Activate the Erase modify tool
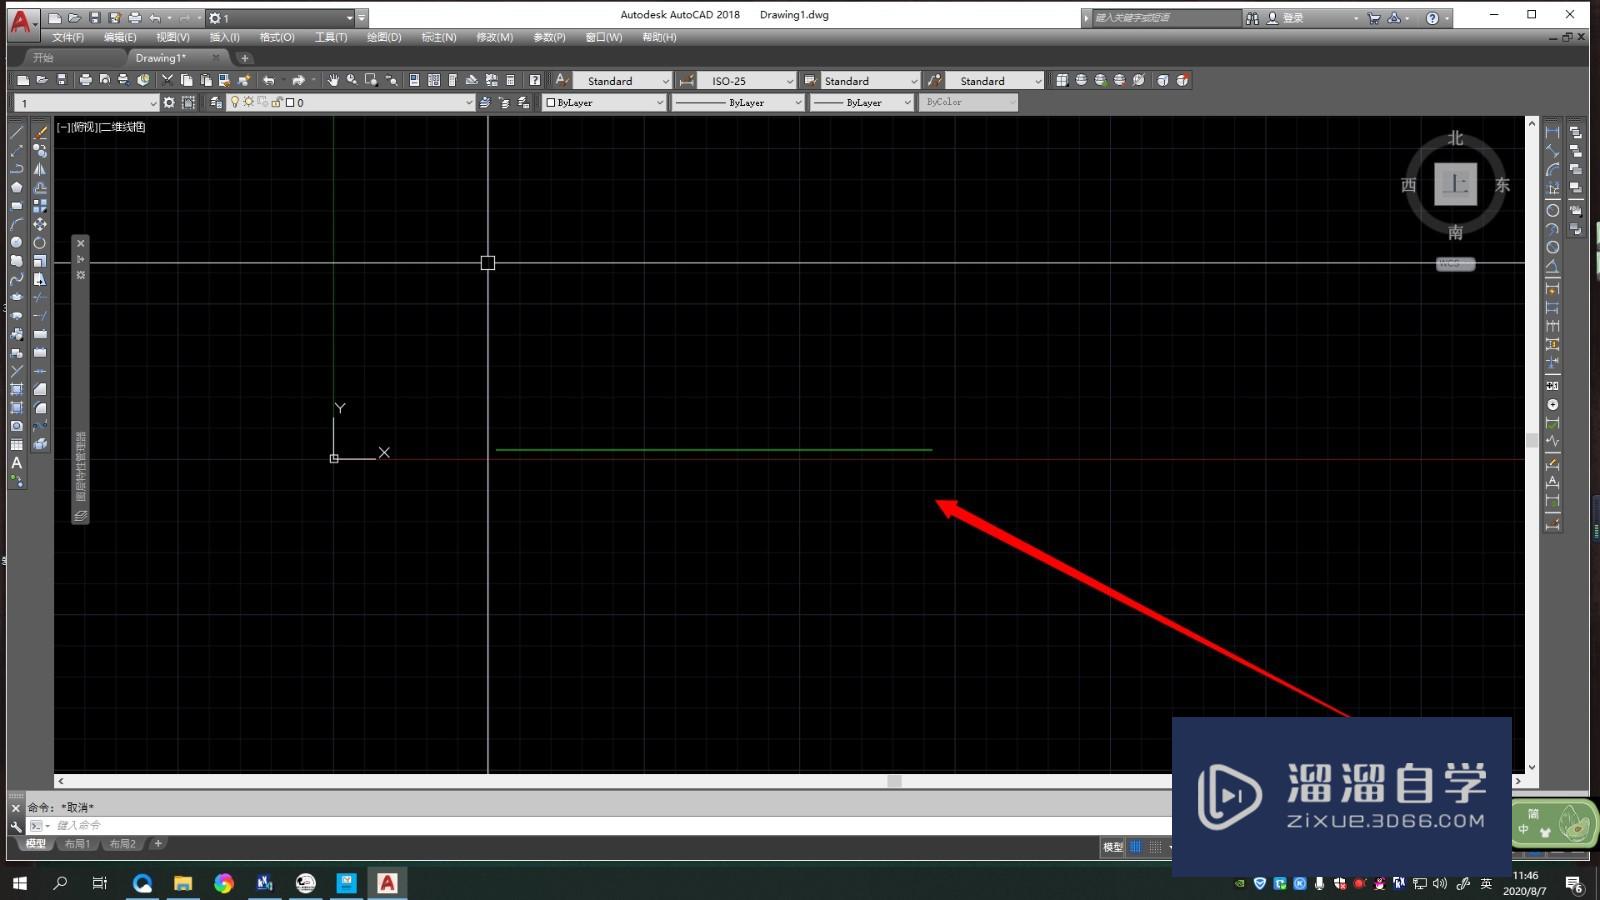 point(40,134)
